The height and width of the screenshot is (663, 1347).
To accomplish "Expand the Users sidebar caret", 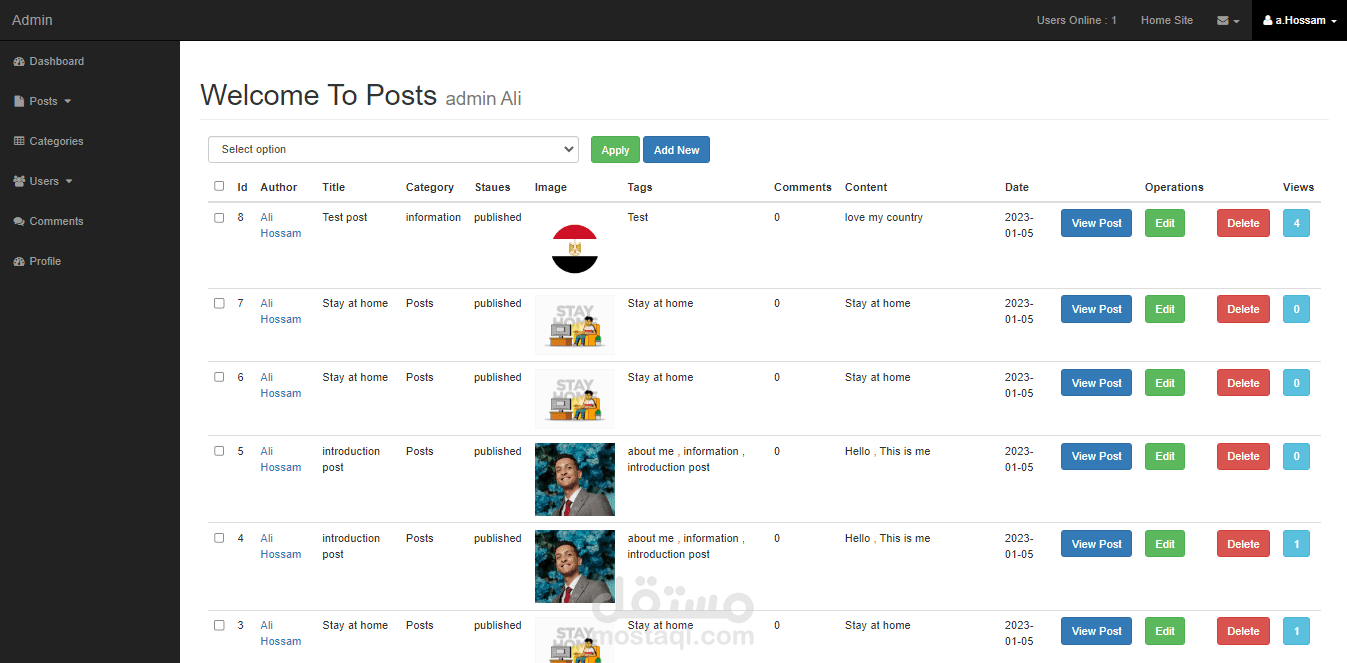I will 69,182.
